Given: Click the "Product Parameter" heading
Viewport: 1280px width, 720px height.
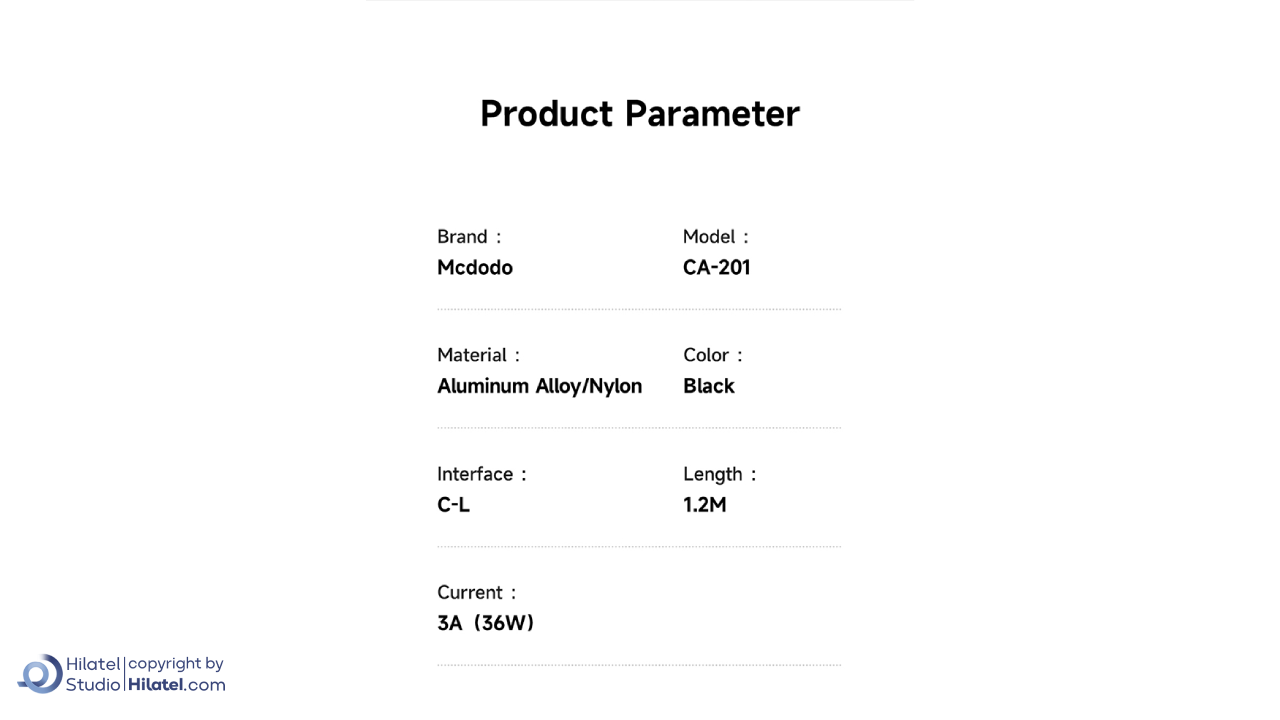Looking at the screenshot, I should pos(640,114).
